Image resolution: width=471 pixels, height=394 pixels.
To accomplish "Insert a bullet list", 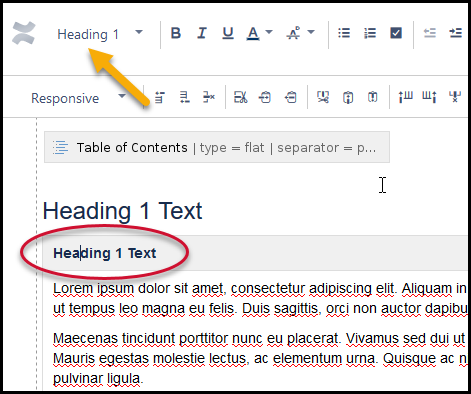I will coord(344,33).
